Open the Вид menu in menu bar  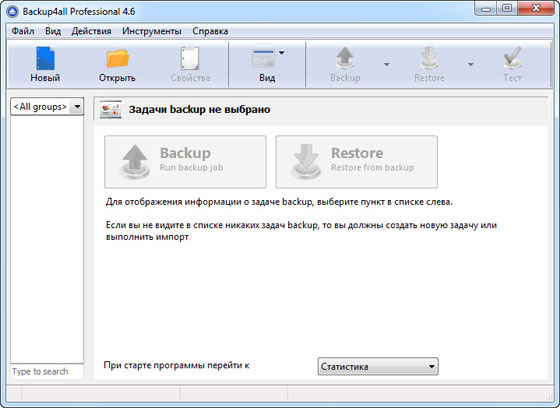click(53, 31)
